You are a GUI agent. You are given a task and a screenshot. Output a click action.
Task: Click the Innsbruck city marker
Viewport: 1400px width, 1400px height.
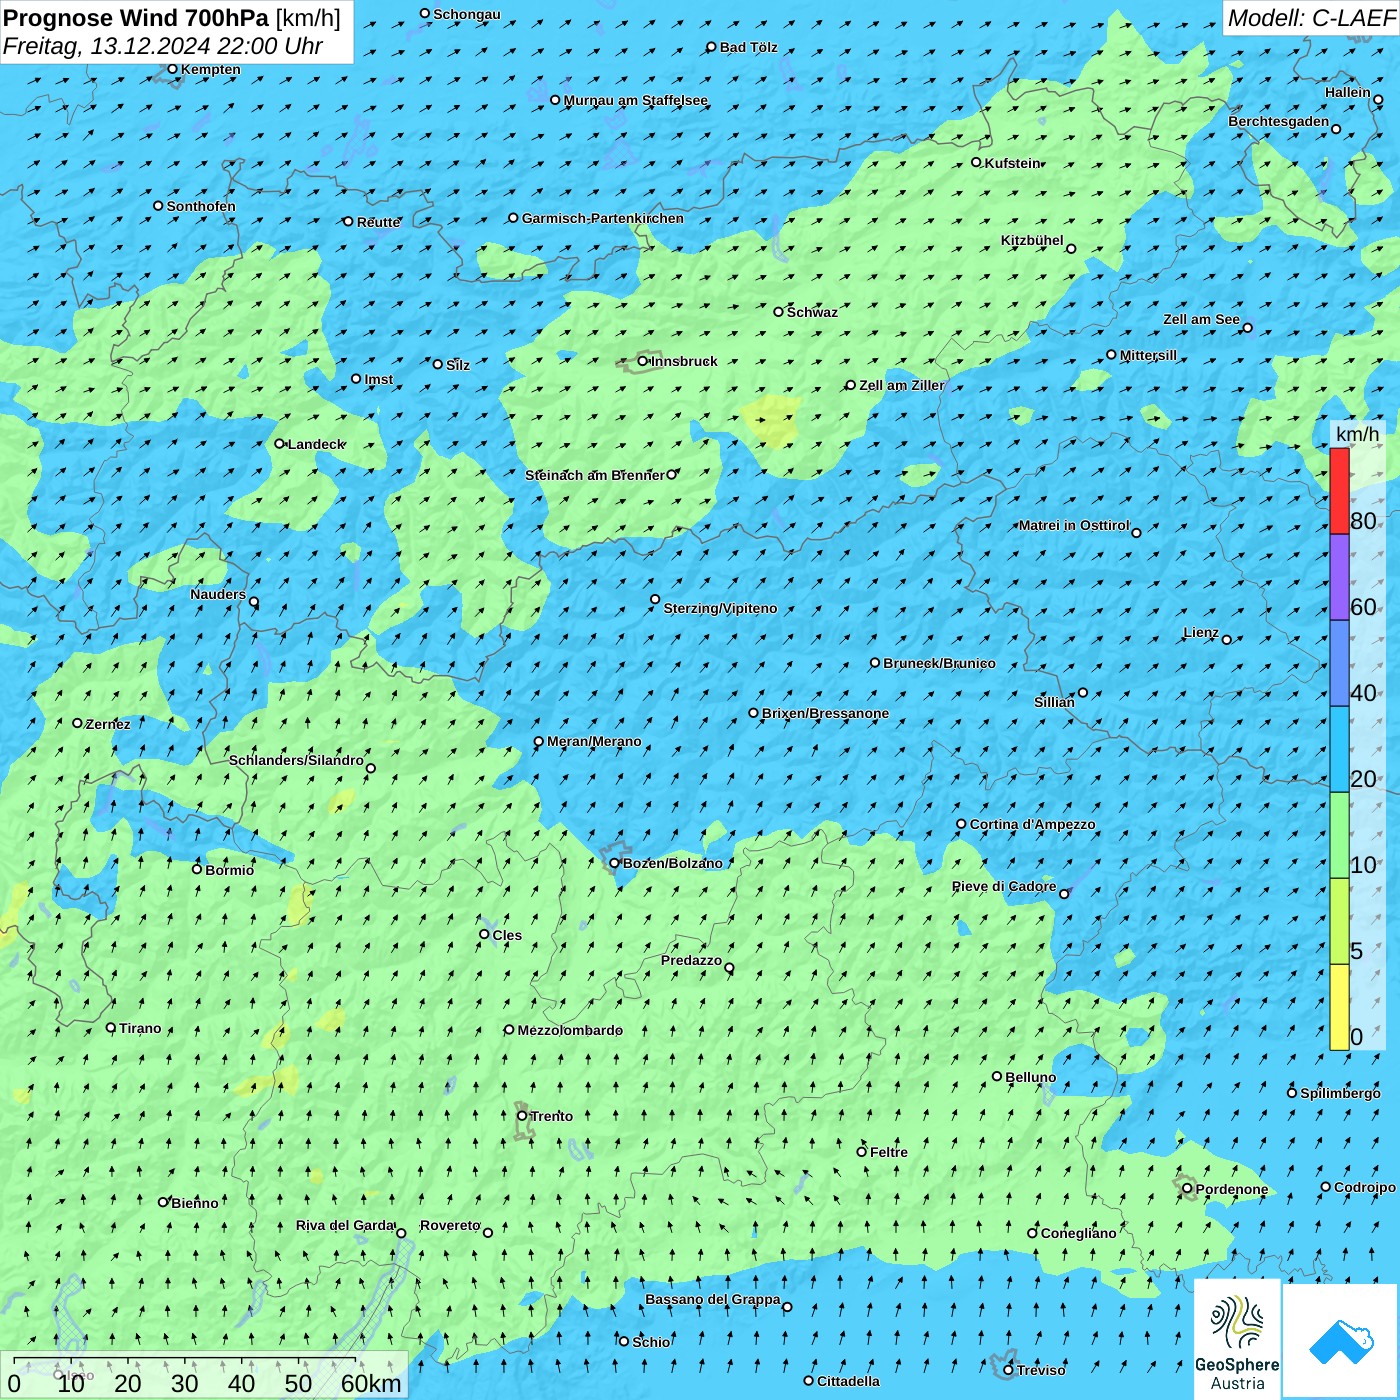pos(643,361)
